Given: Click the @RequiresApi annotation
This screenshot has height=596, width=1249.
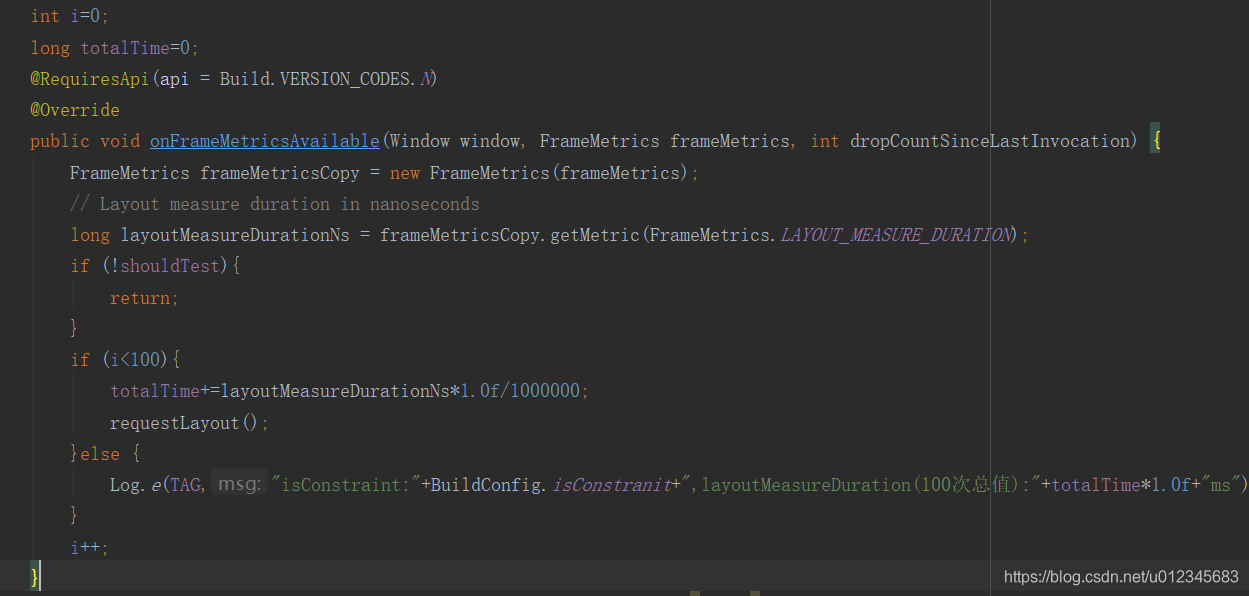Looking at the screenshot, I should pos(90,78).
